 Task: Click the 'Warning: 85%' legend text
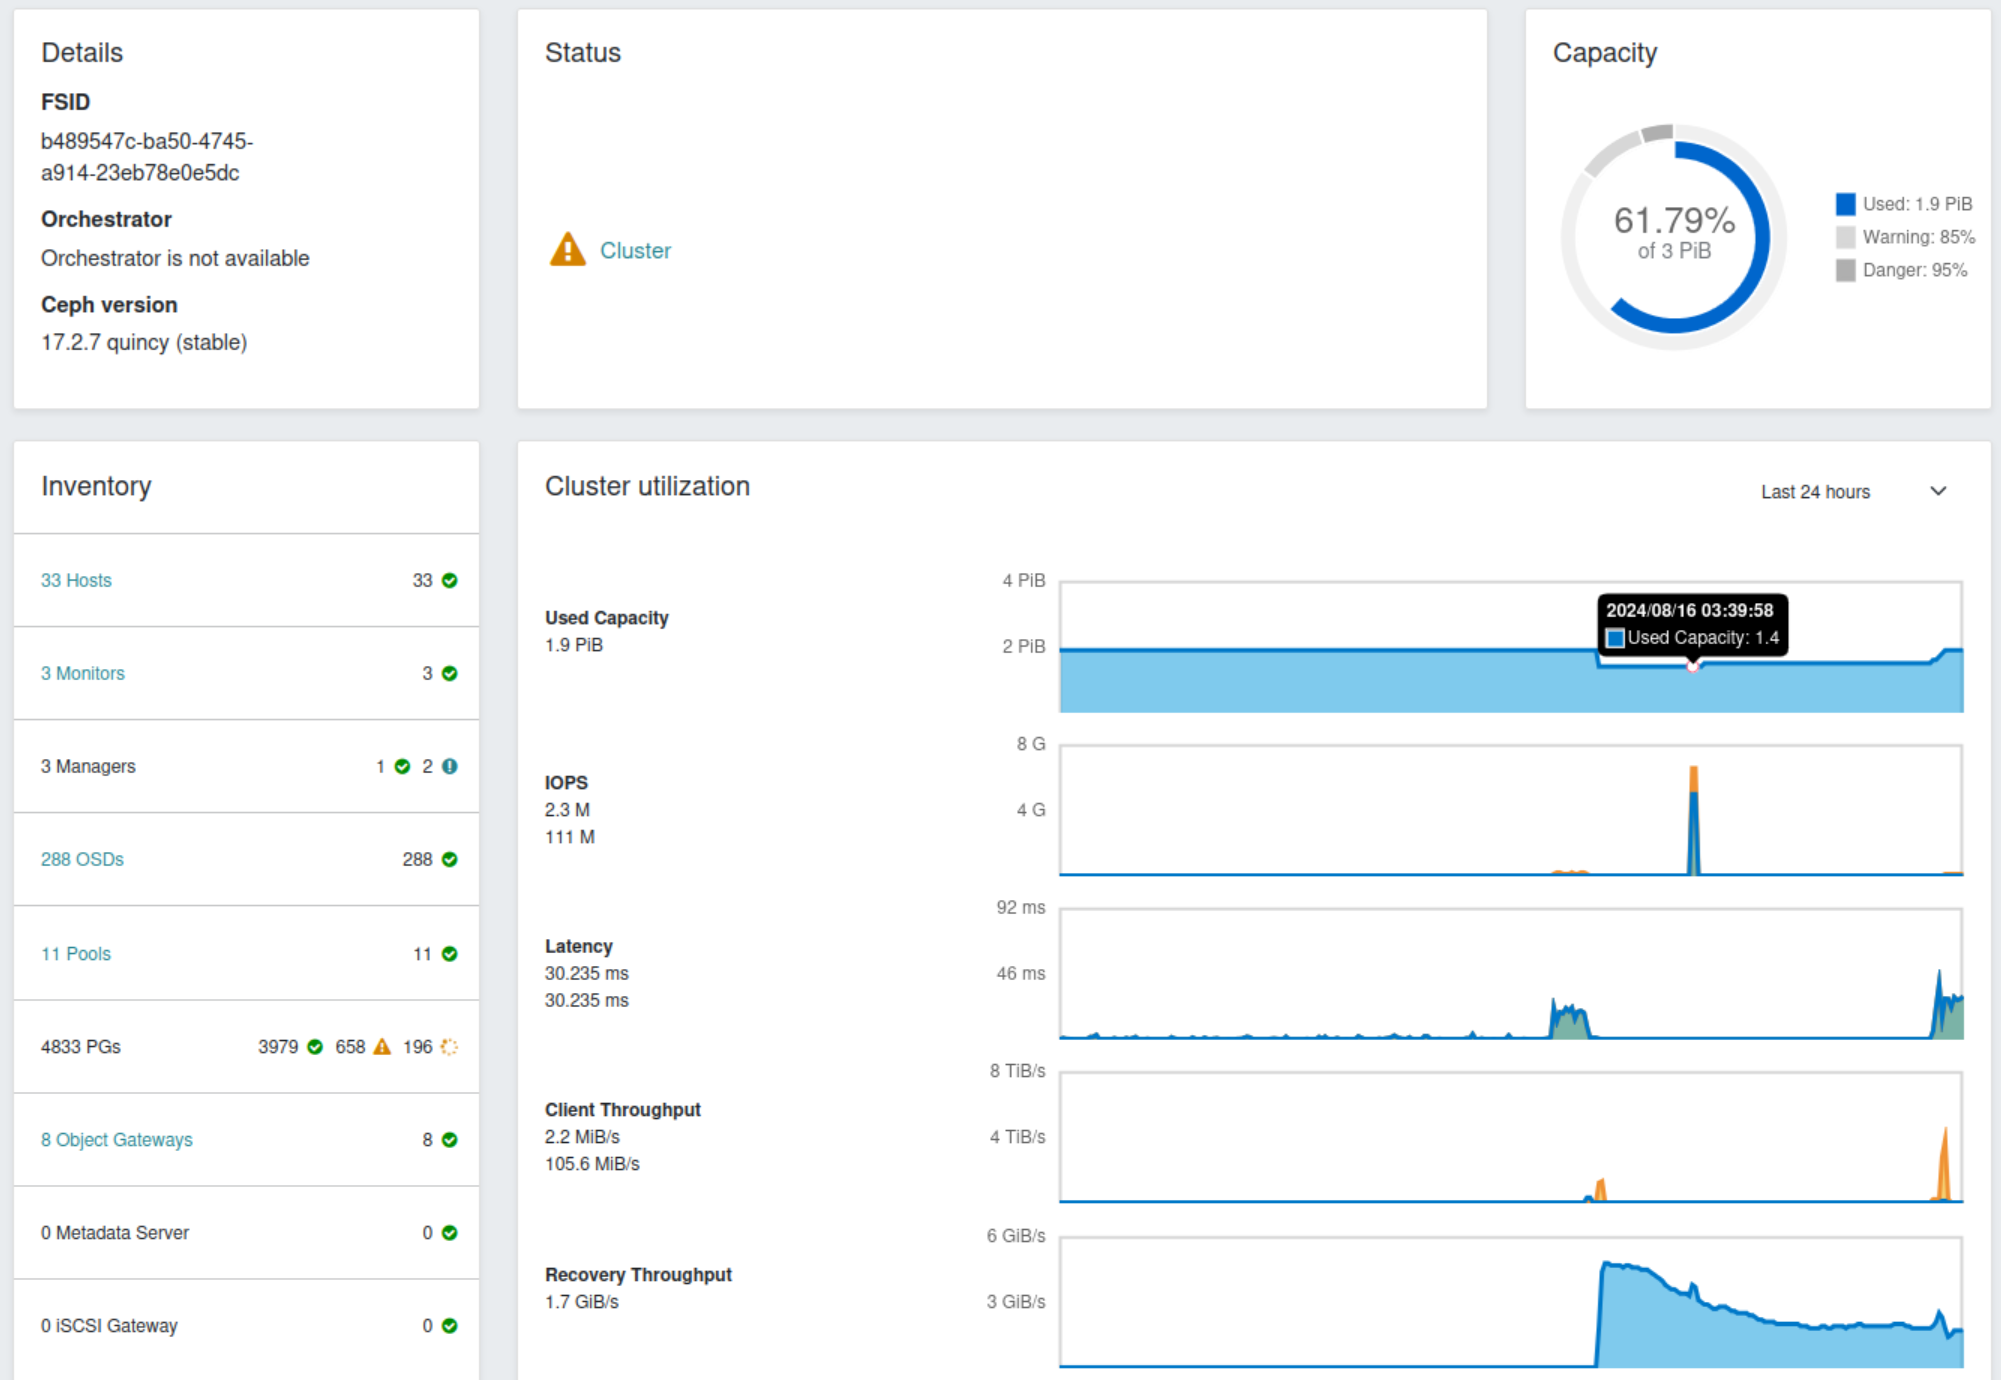[1918, 237]
